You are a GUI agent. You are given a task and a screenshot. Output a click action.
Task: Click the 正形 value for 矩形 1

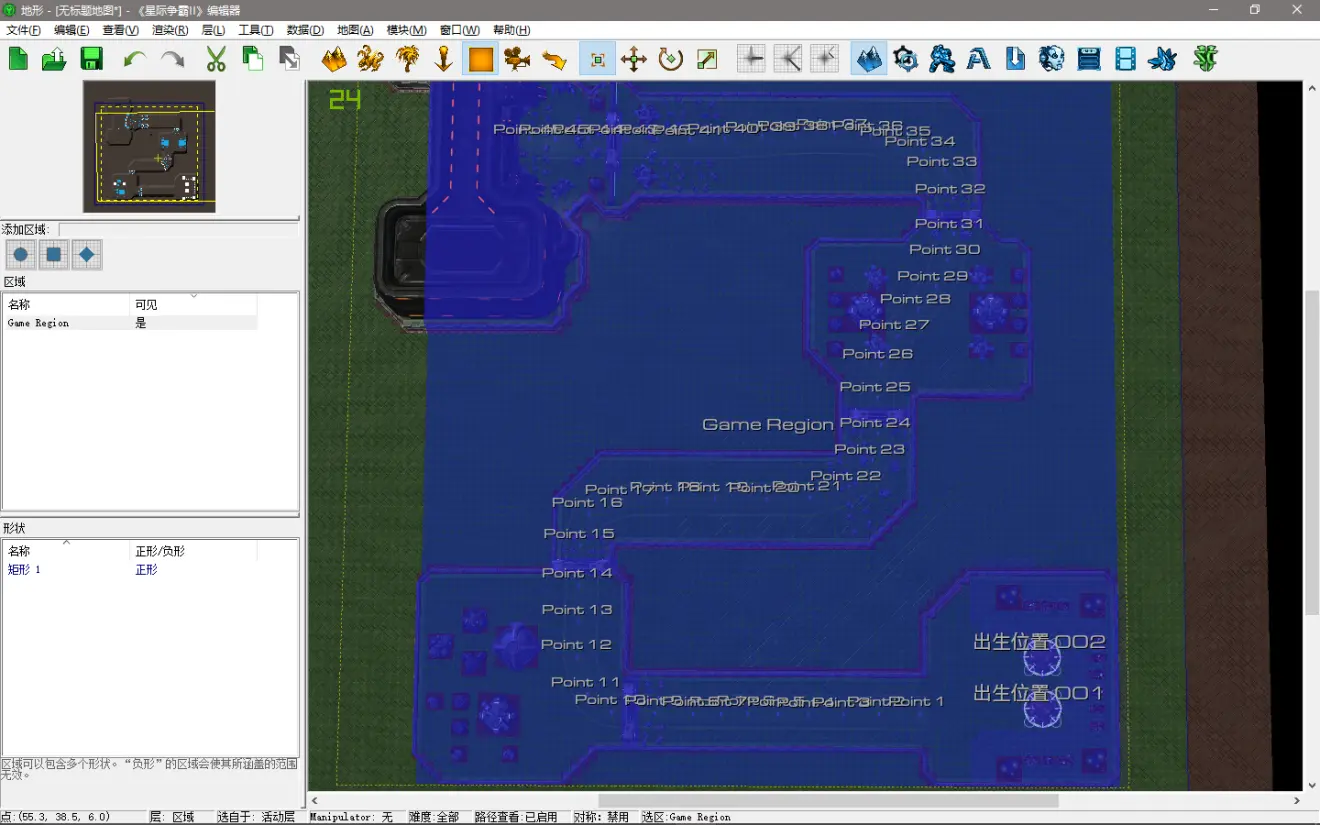(146, 569)
